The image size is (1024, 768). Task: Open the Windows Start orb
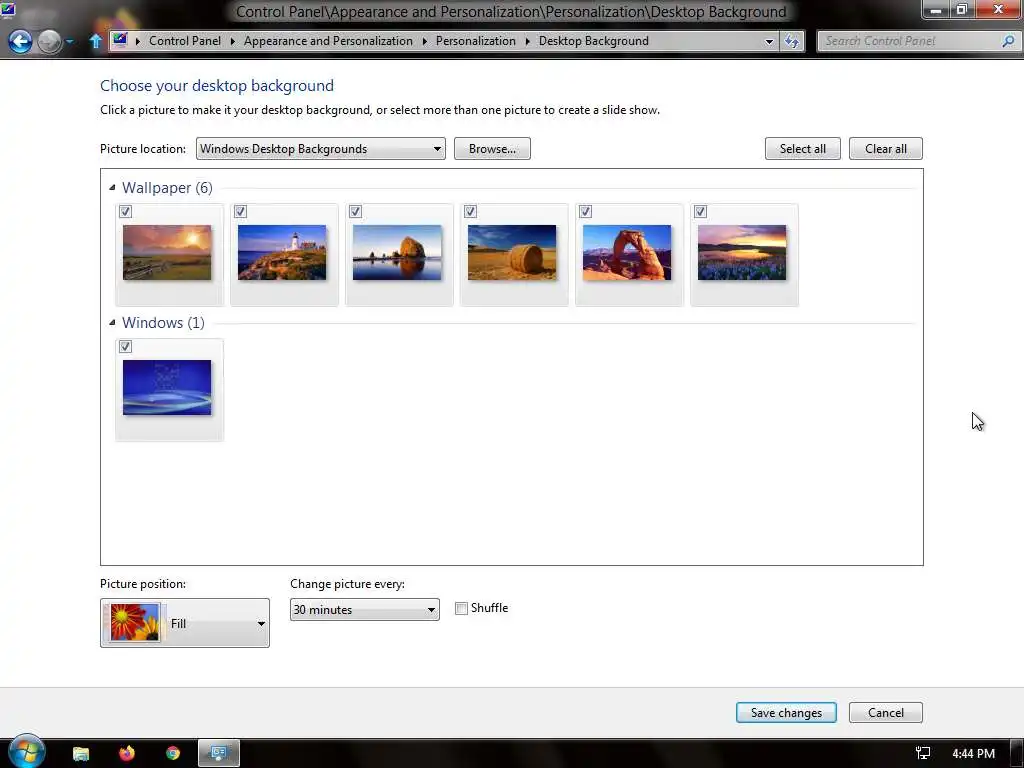click(26, 752)
